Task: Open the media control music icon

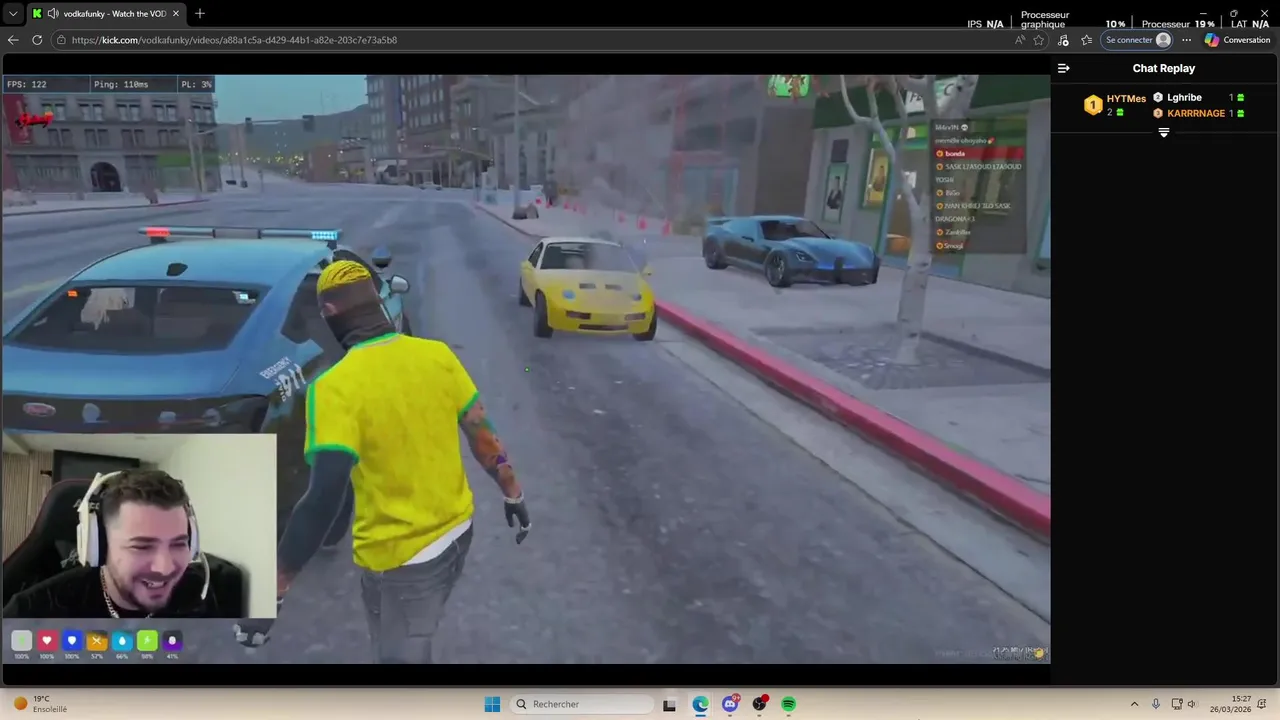Action: coord(1062,40)
